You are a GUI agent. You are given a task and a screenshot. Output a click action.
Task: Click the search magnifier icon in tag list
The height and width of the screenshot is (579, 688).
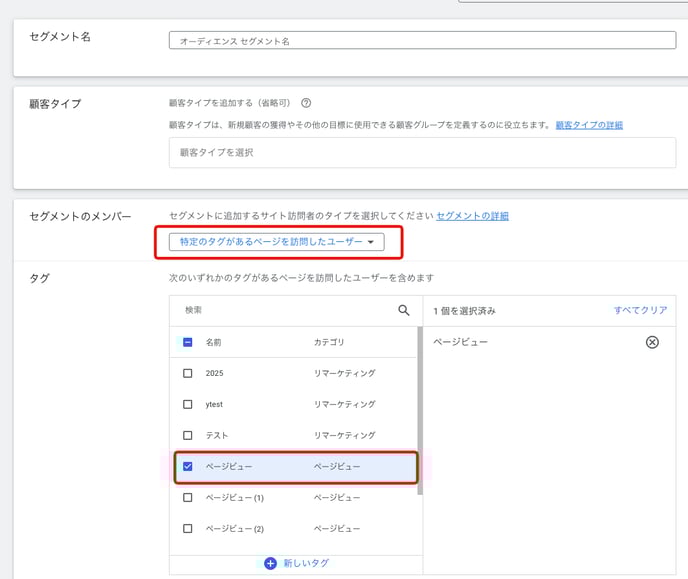point(404,310)
